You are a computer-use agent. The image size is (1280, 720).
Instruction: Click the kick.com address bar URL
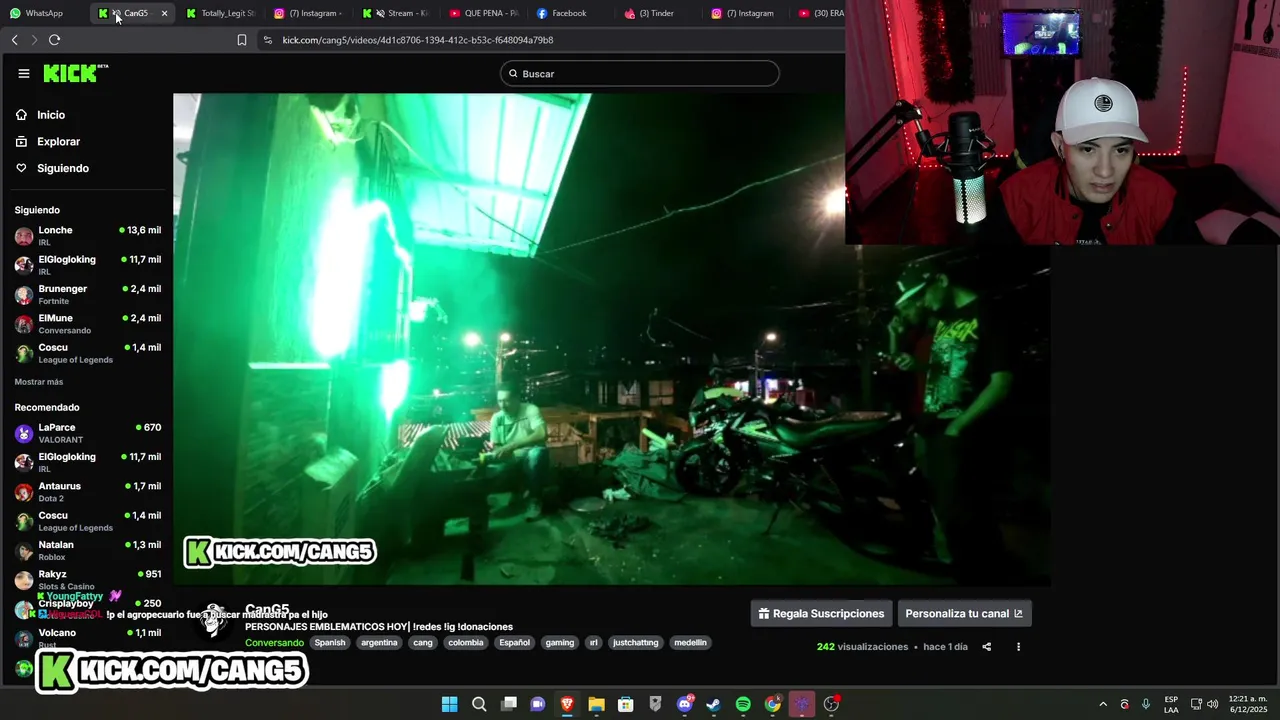pyautogui.click(x=418, y=40)
